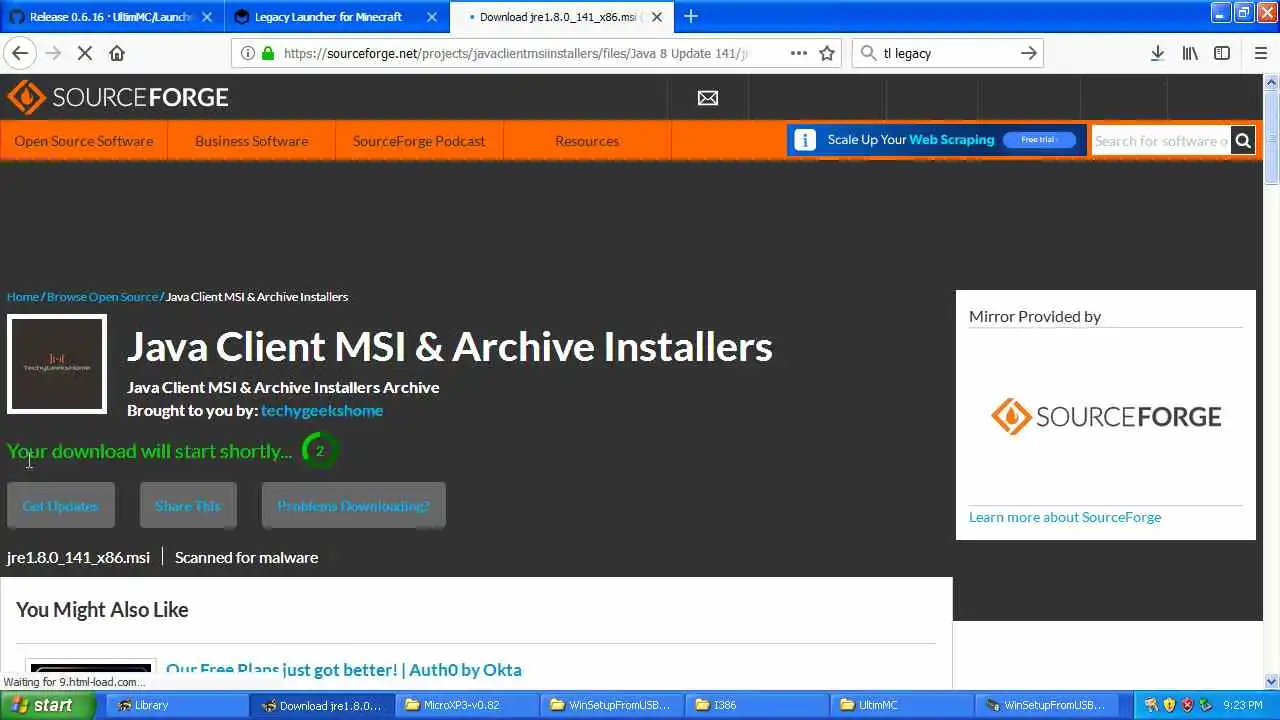Click the SourceForge mirror logo

point(1106,417)
